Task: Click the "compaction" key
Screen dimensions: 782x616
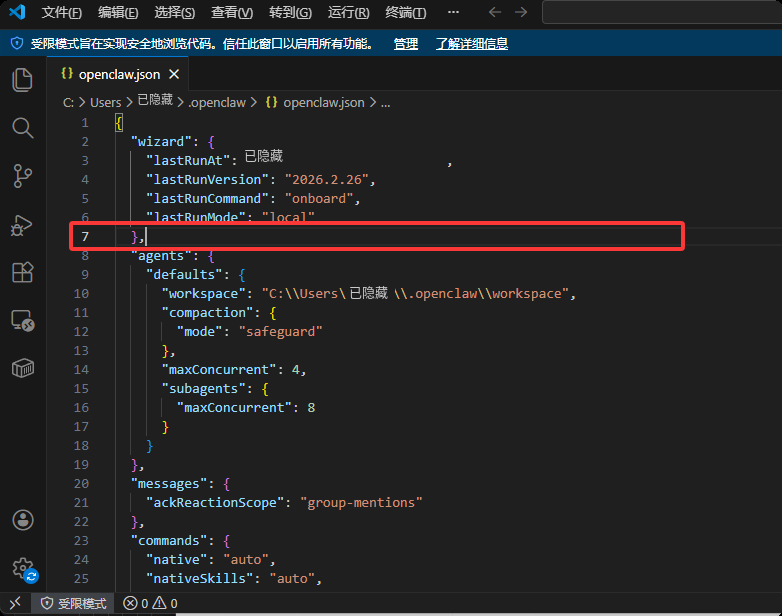Action: pyautogui.click(x=207, y=312)
